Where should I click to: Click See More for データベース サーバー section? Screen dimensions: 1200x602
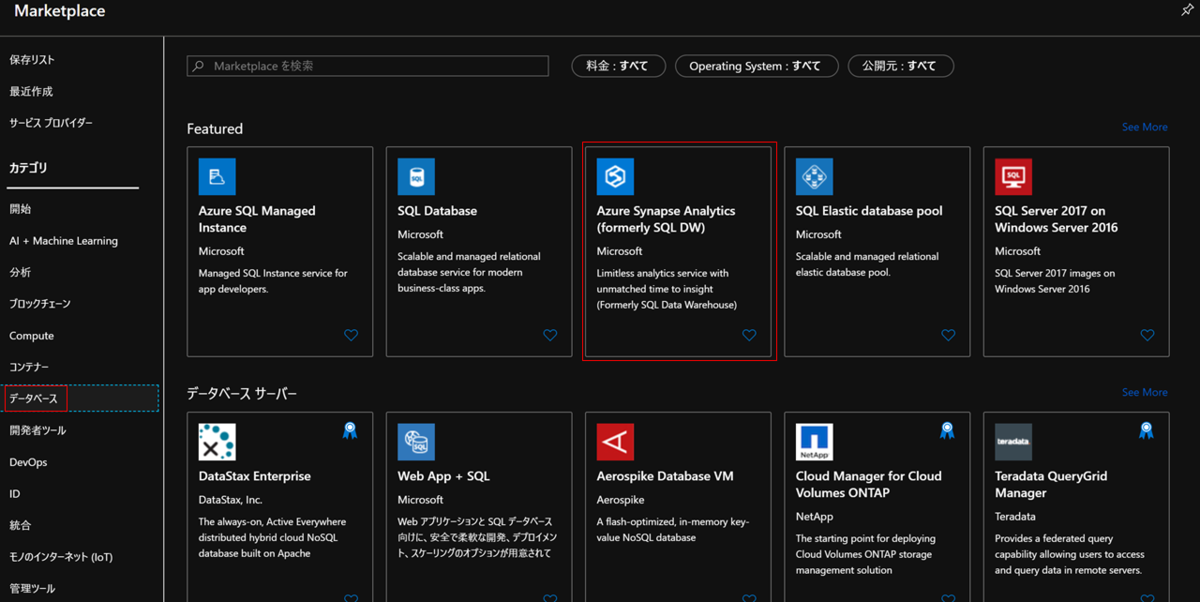1144,392
